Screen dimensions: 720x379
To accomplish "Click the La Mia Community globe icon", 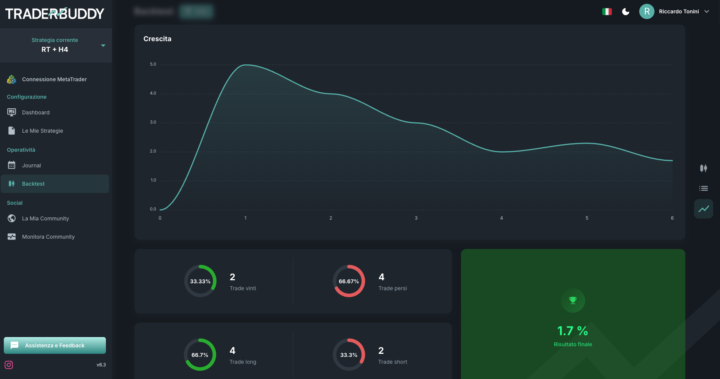I will 11,219.
